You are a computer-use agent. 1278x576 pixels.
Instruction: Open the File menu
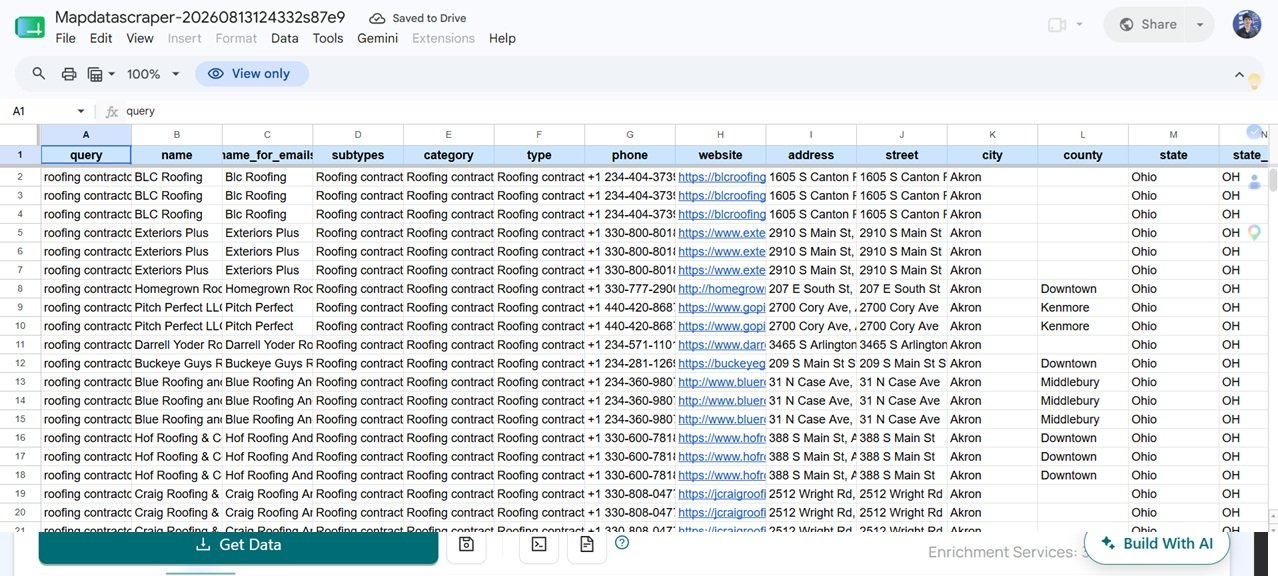[65, 38]
